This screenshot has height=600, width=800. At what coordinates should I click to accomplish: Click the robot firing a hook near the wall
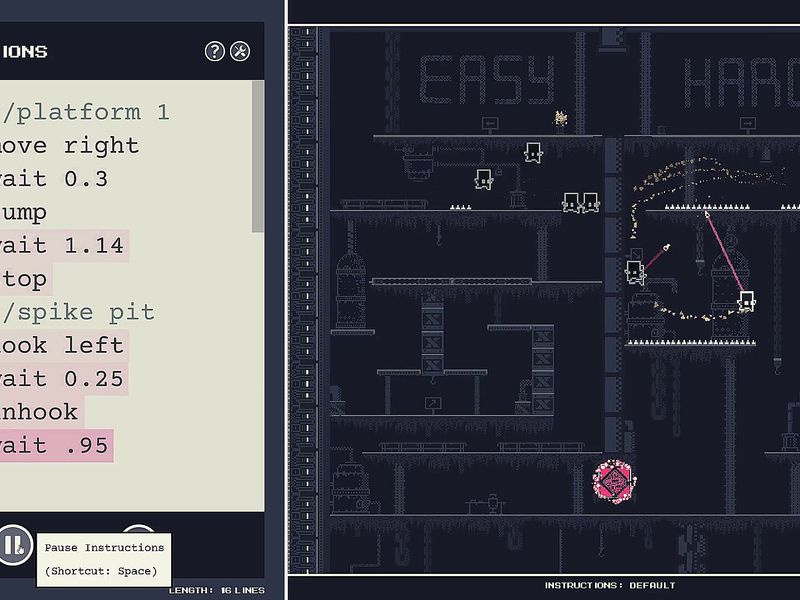coord(635,272)
